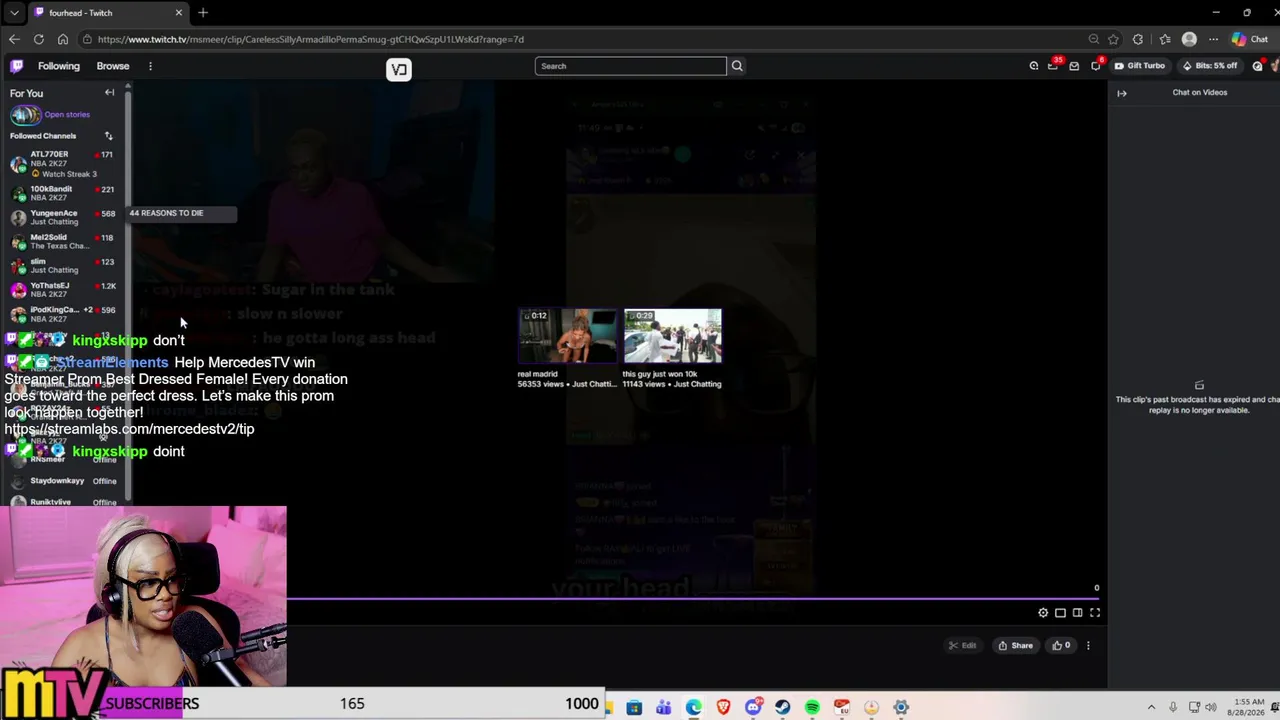Reload the current page
The width and height of the screenshot is (1280, 720).
click(x=38, y=39)
